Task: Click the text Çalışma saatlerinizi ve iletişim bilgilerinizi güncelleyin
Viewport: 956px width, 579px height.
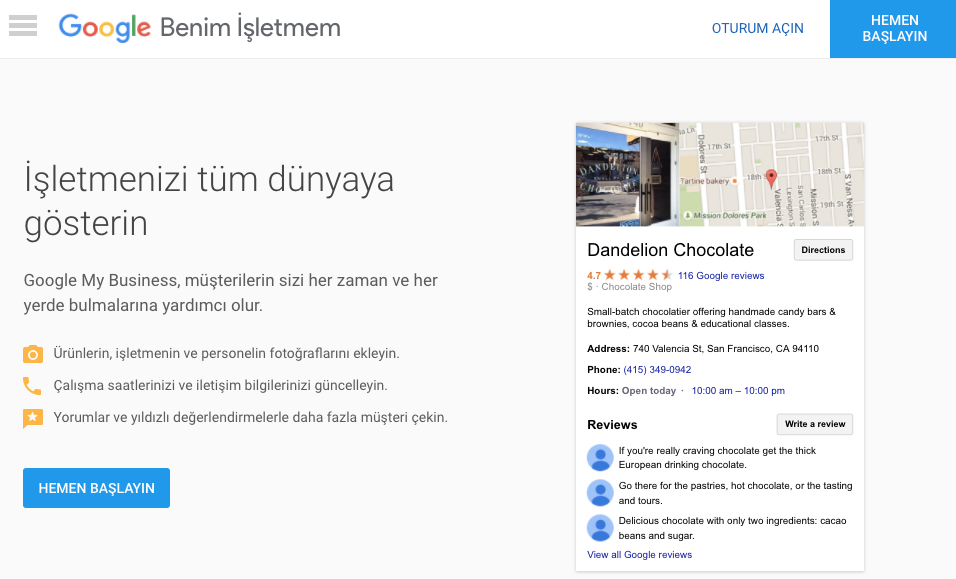Action: pyautogui.click(x=221, y=386)
